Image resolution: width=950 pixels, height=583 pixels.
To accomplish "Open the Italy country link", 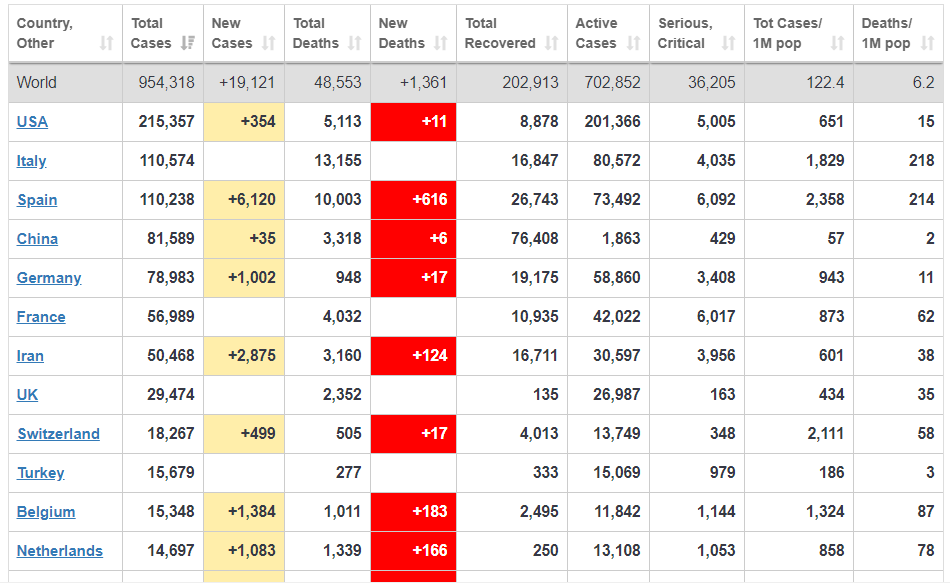I will pyautogui.click(x=32, y=161).
